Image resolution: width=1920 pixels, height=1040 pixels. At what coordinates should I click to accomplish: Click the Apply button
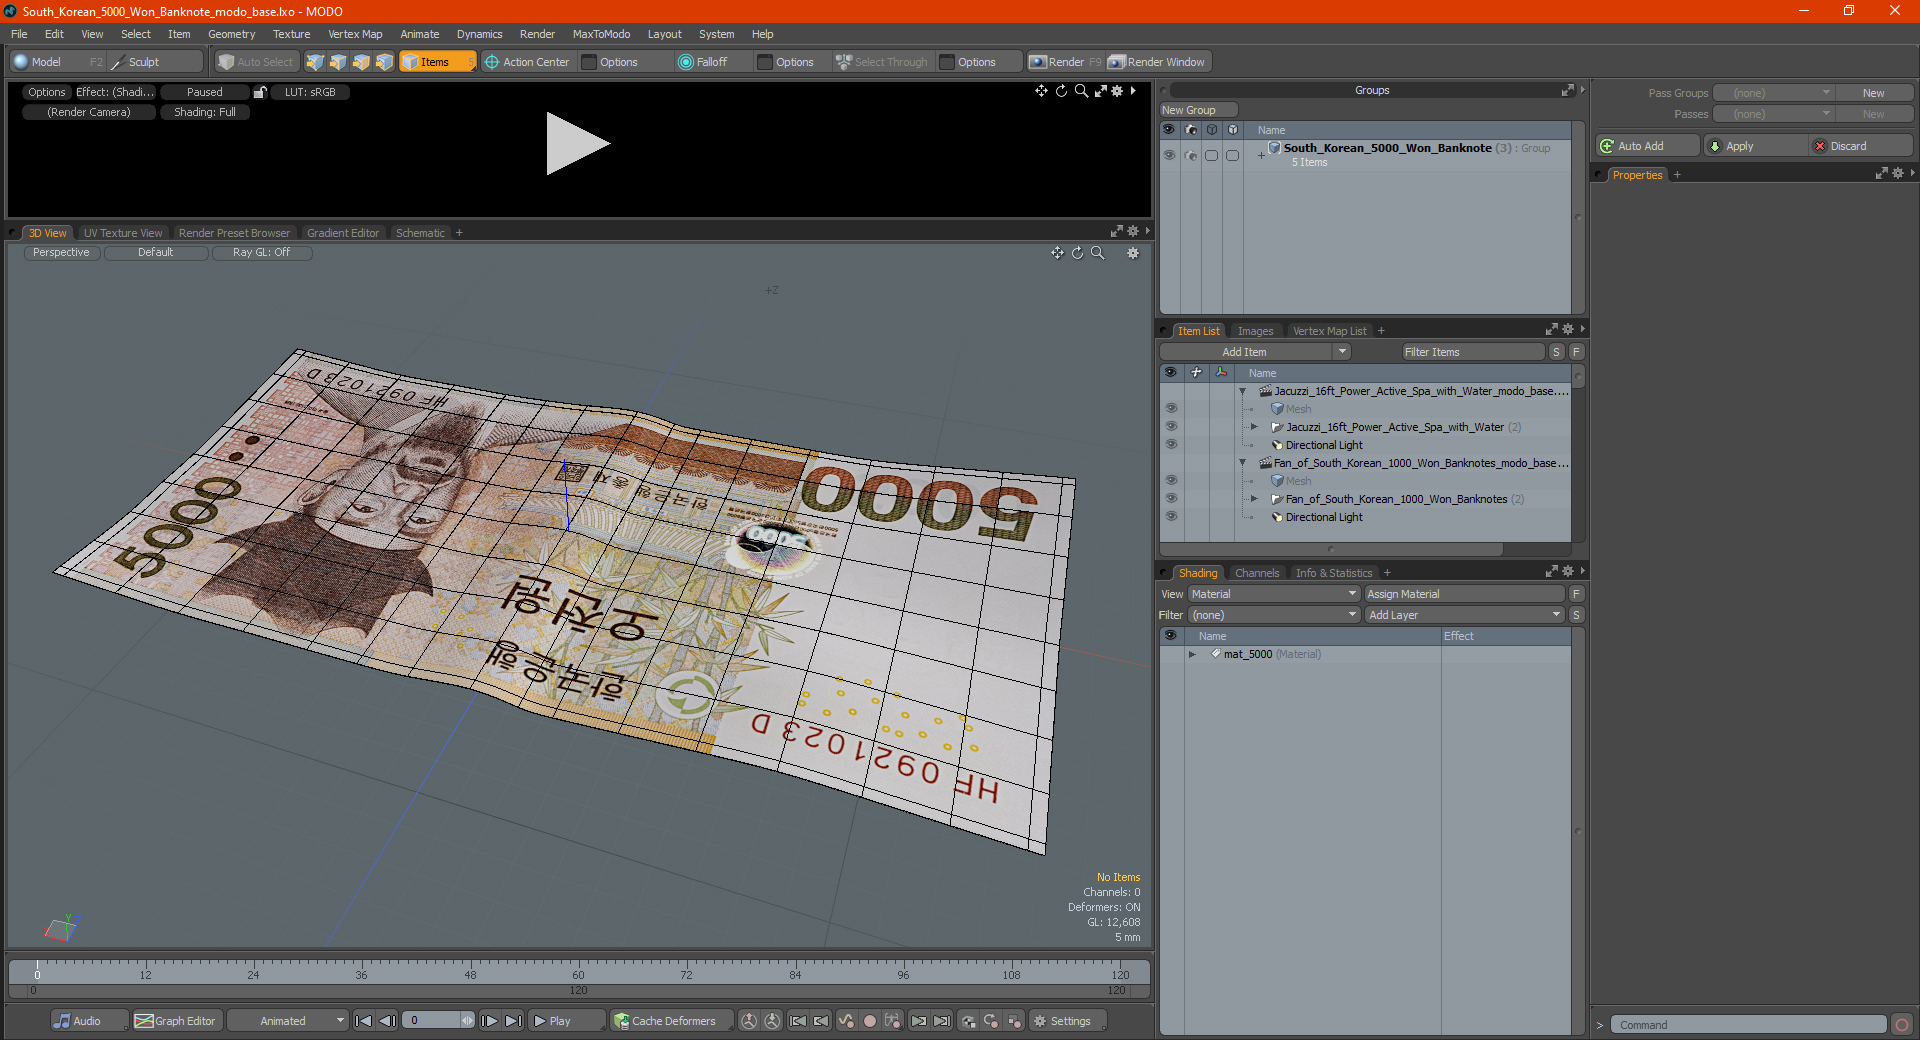pos(1755,146)
